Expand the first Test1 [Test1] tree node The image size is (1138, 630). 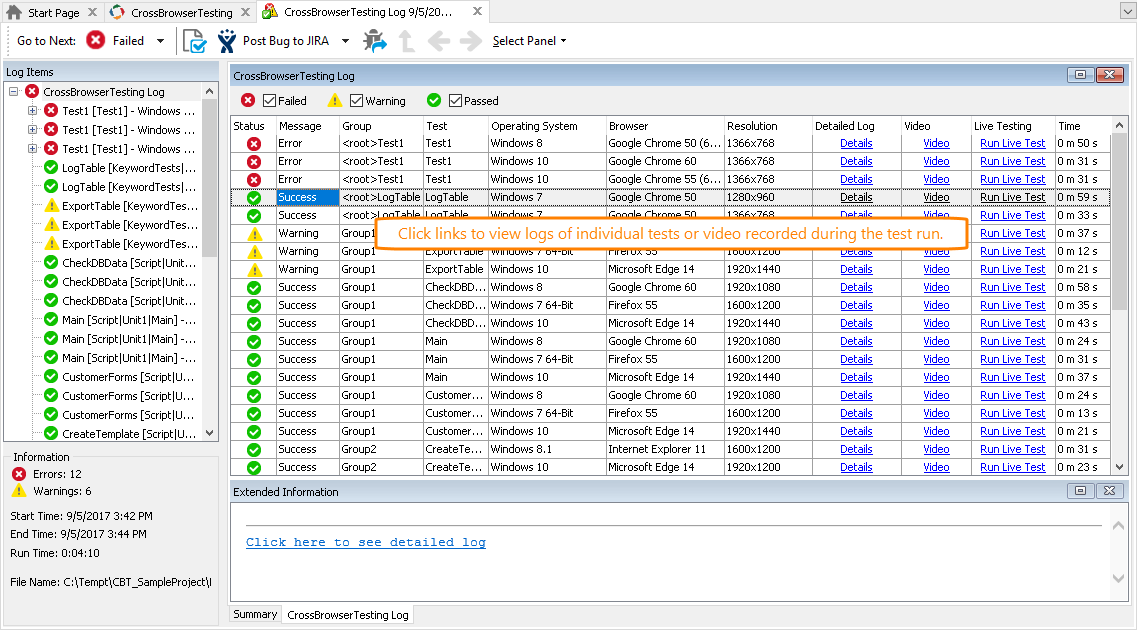[33, 110]
